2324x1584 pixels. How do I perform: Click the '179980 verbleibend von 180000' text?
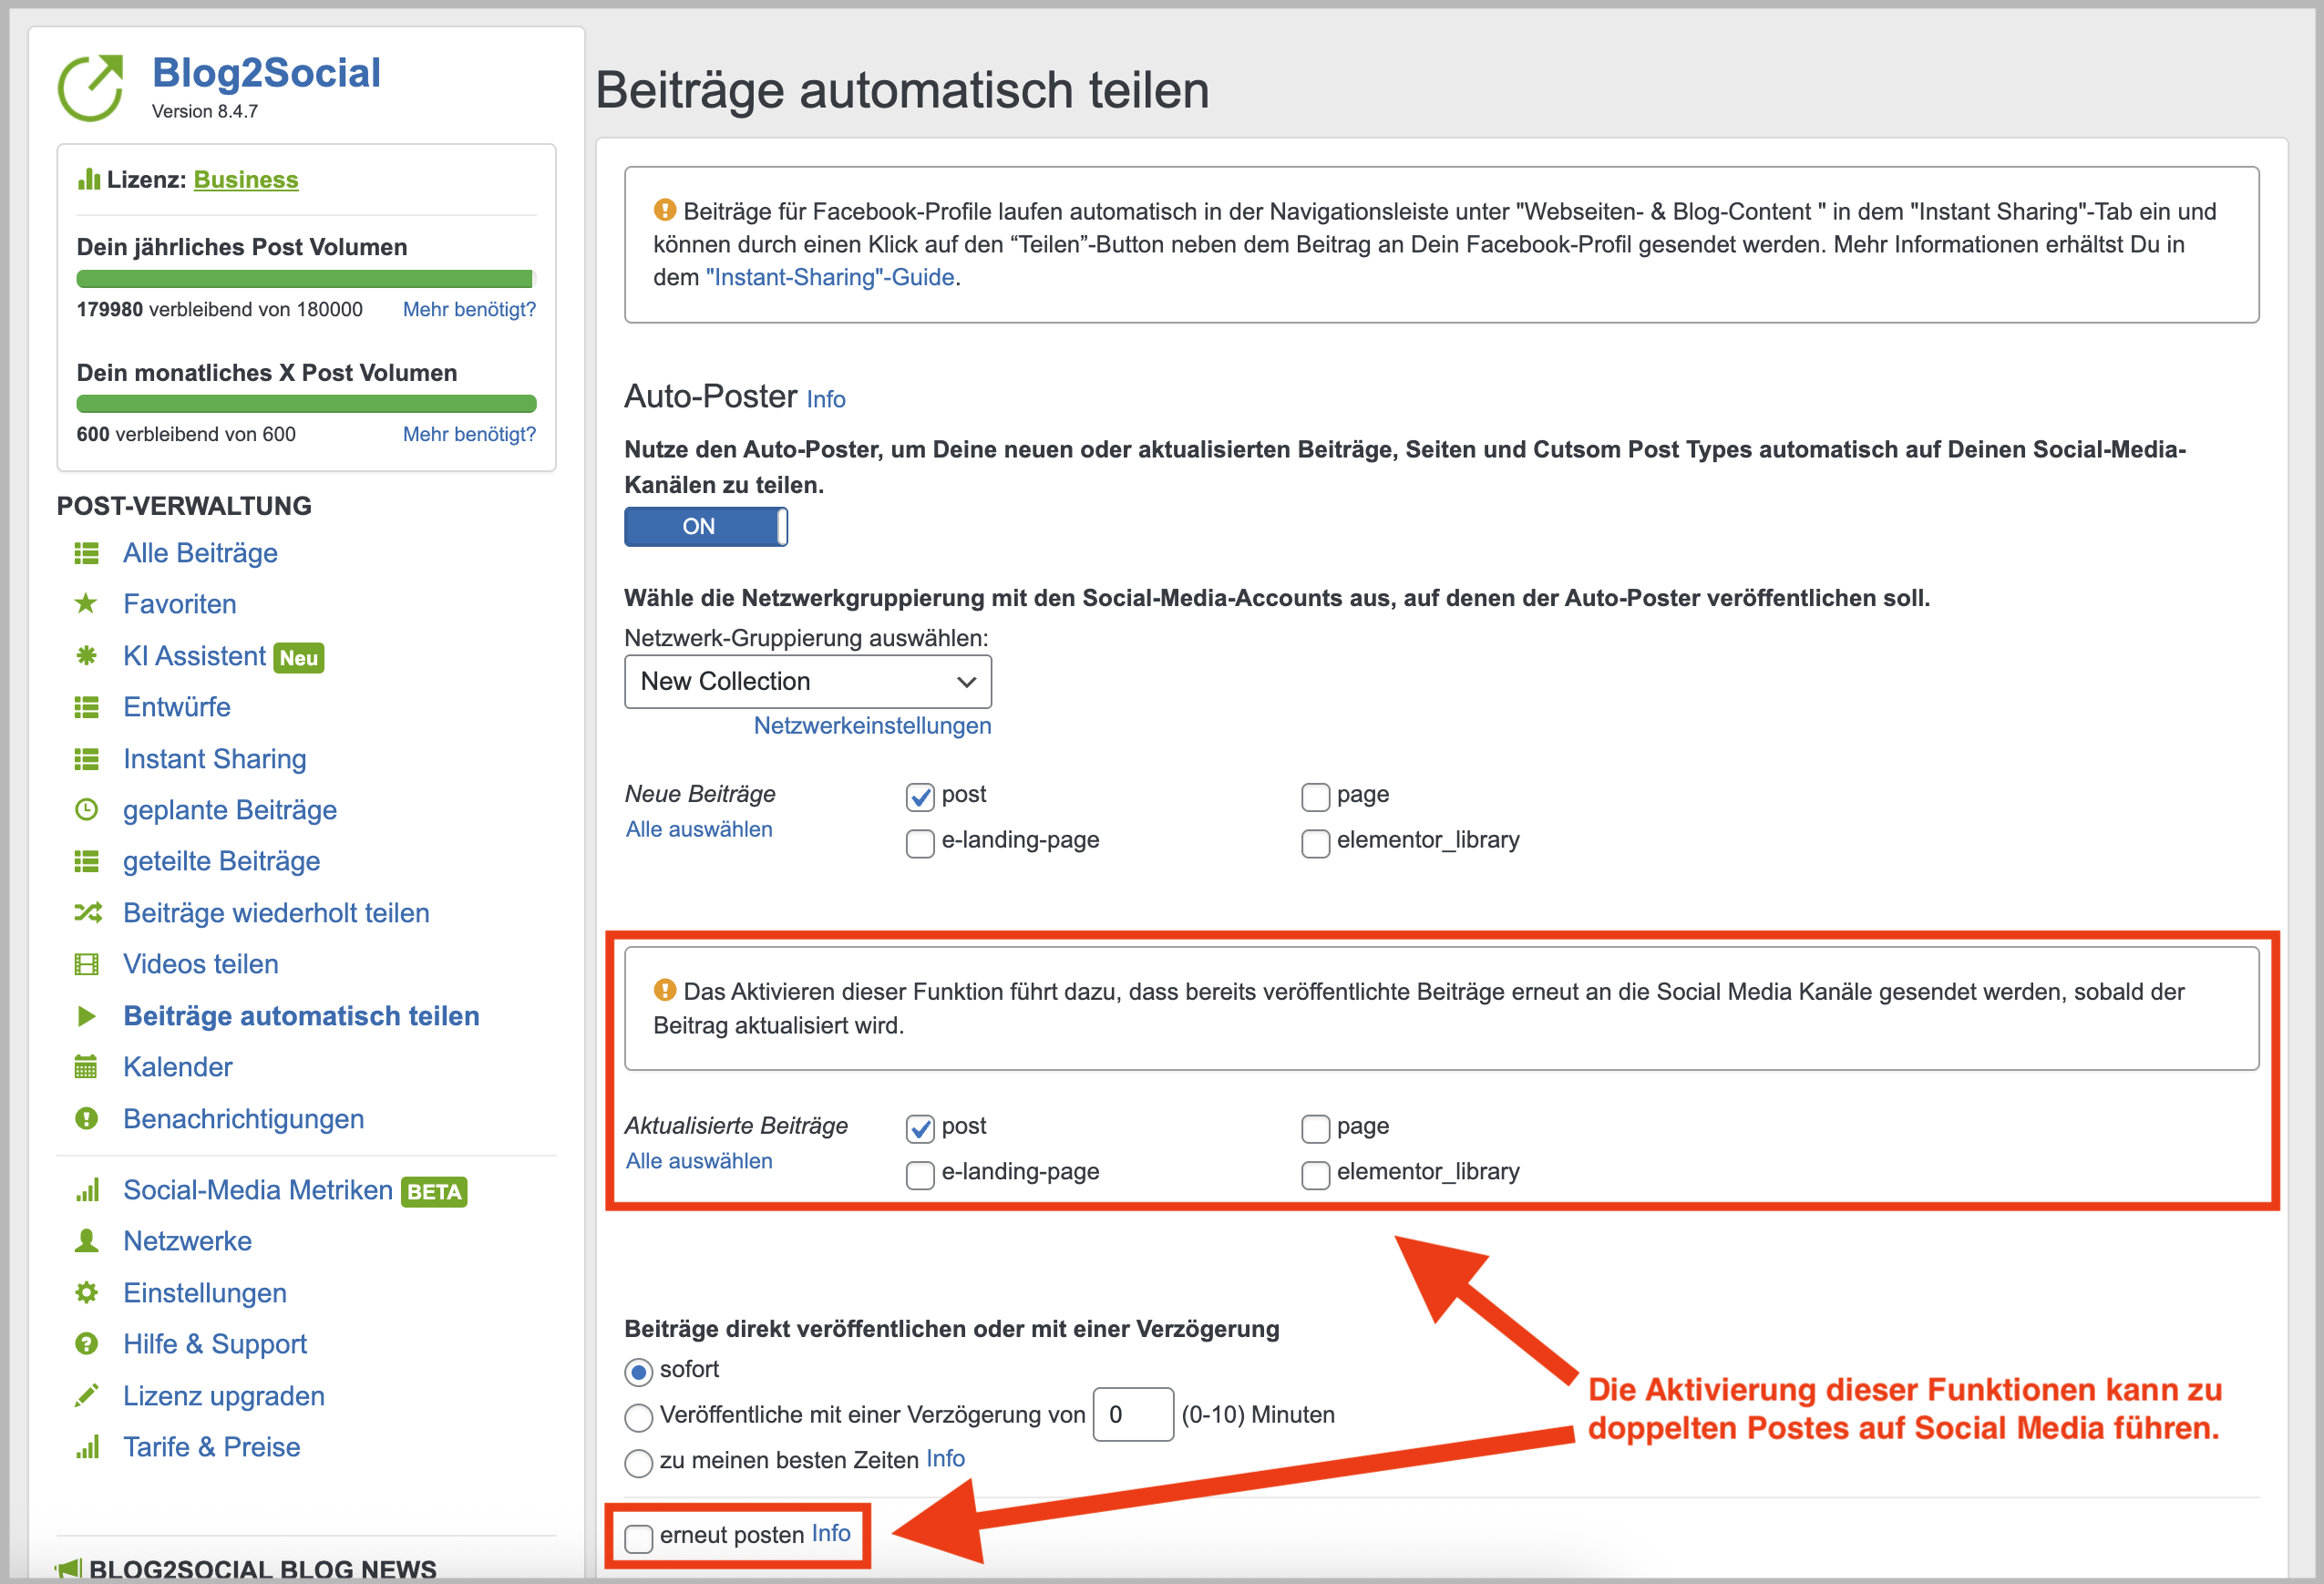tap(220, 309)
